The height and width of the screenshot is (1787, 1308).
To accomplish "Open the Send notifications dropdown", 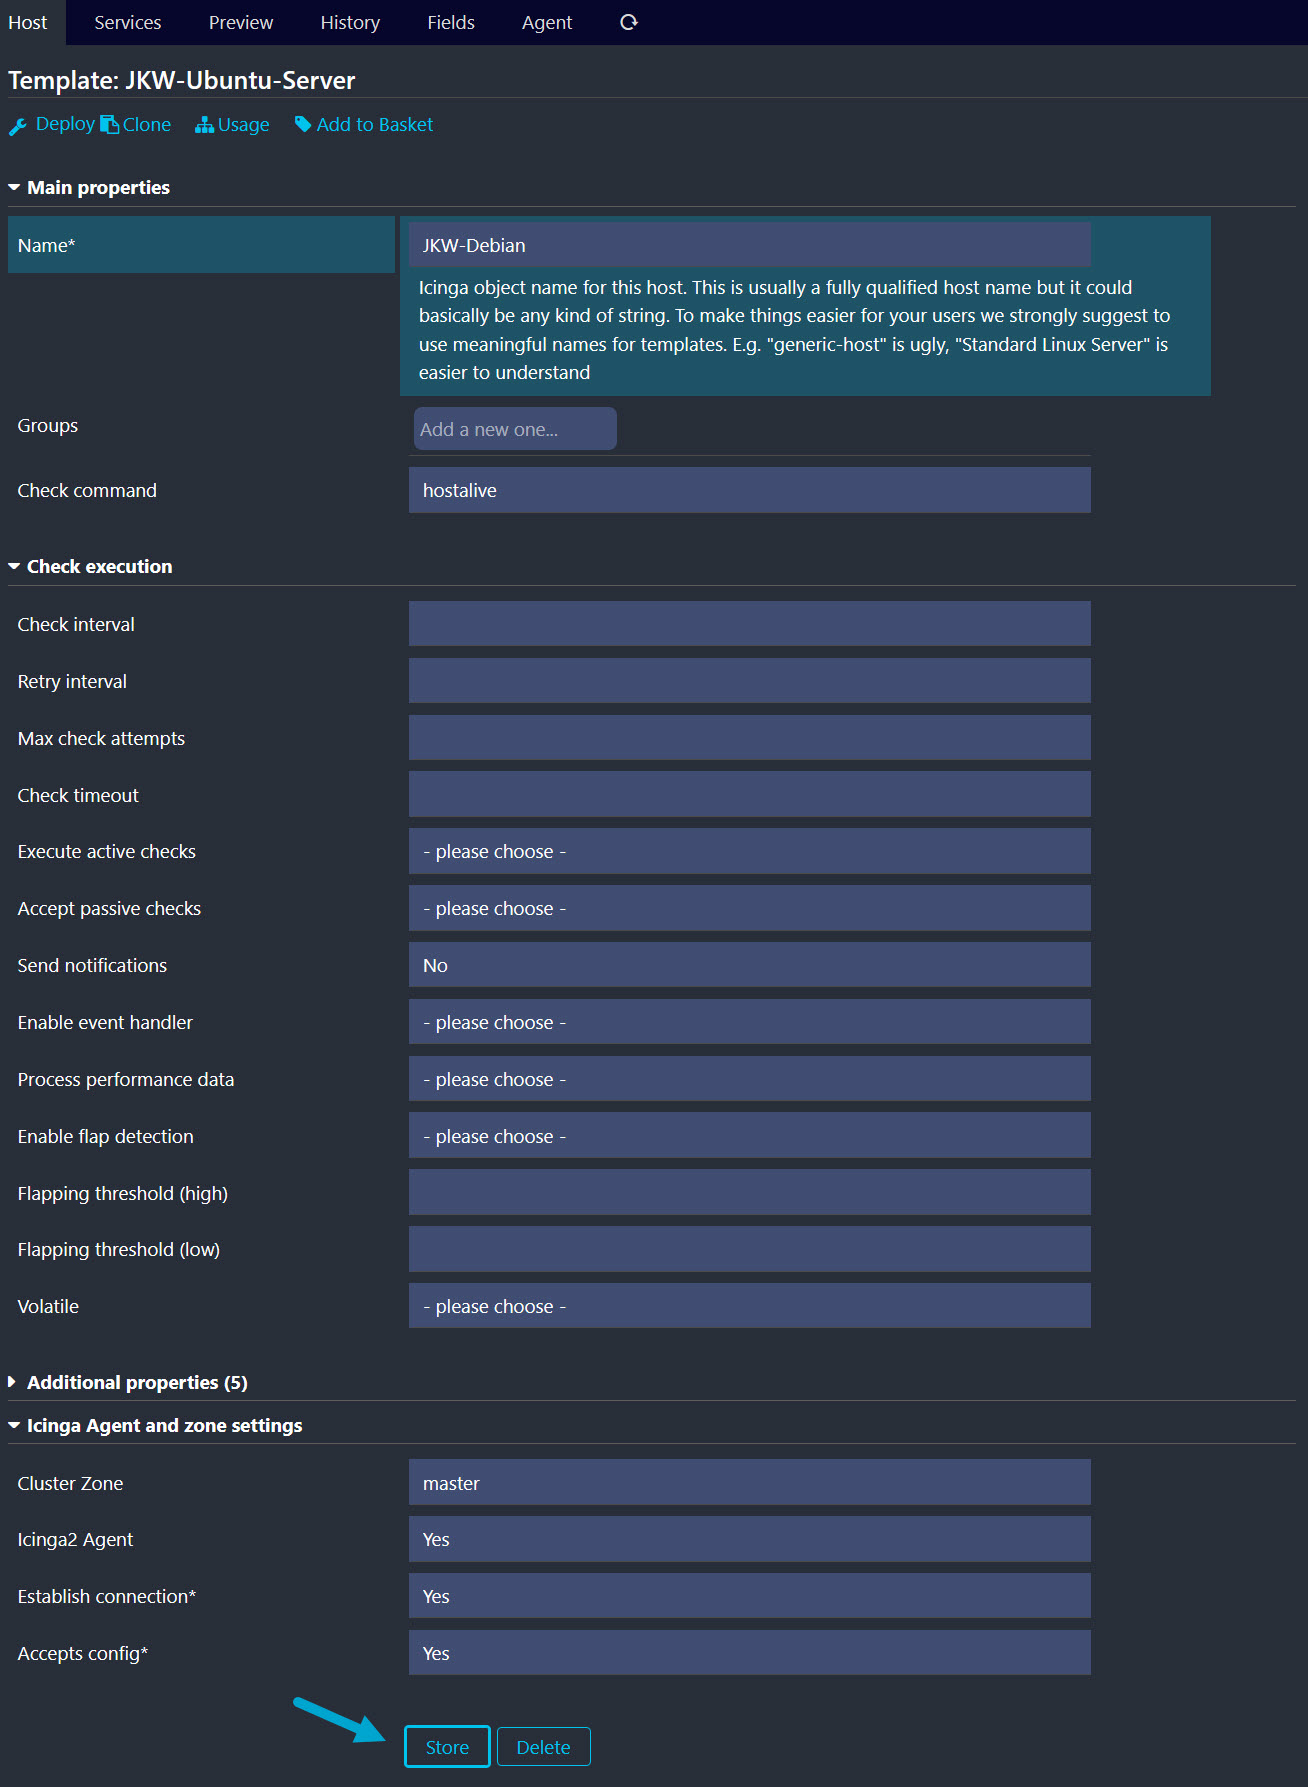I will pyautogui.click(x=749, y=965).
